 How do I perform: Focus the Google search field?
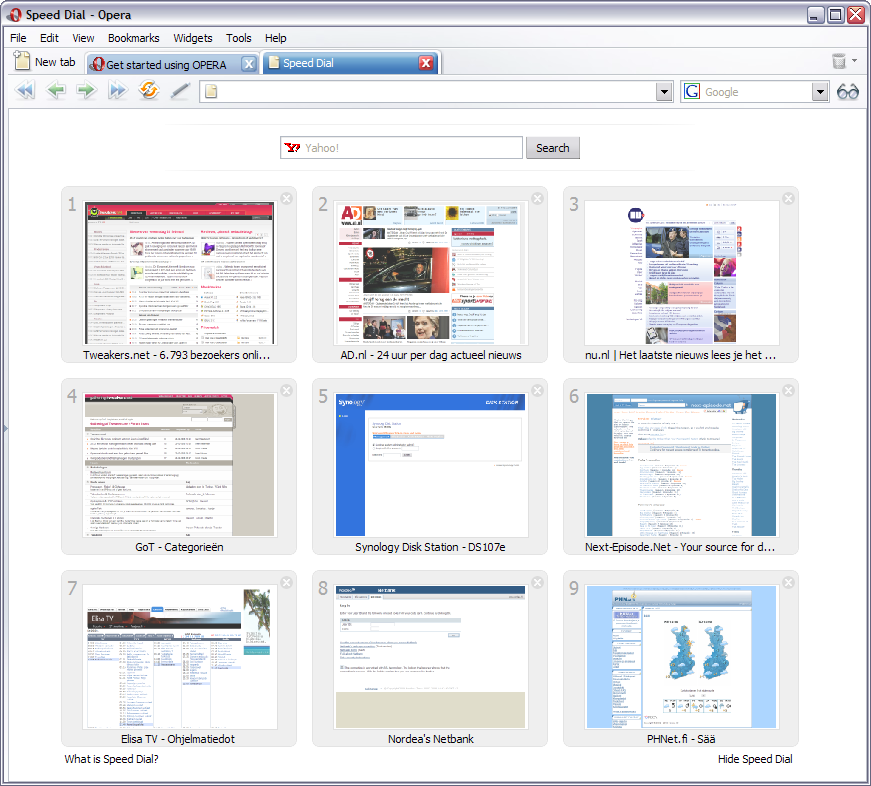pyautogui.click(x=757, y=92)
